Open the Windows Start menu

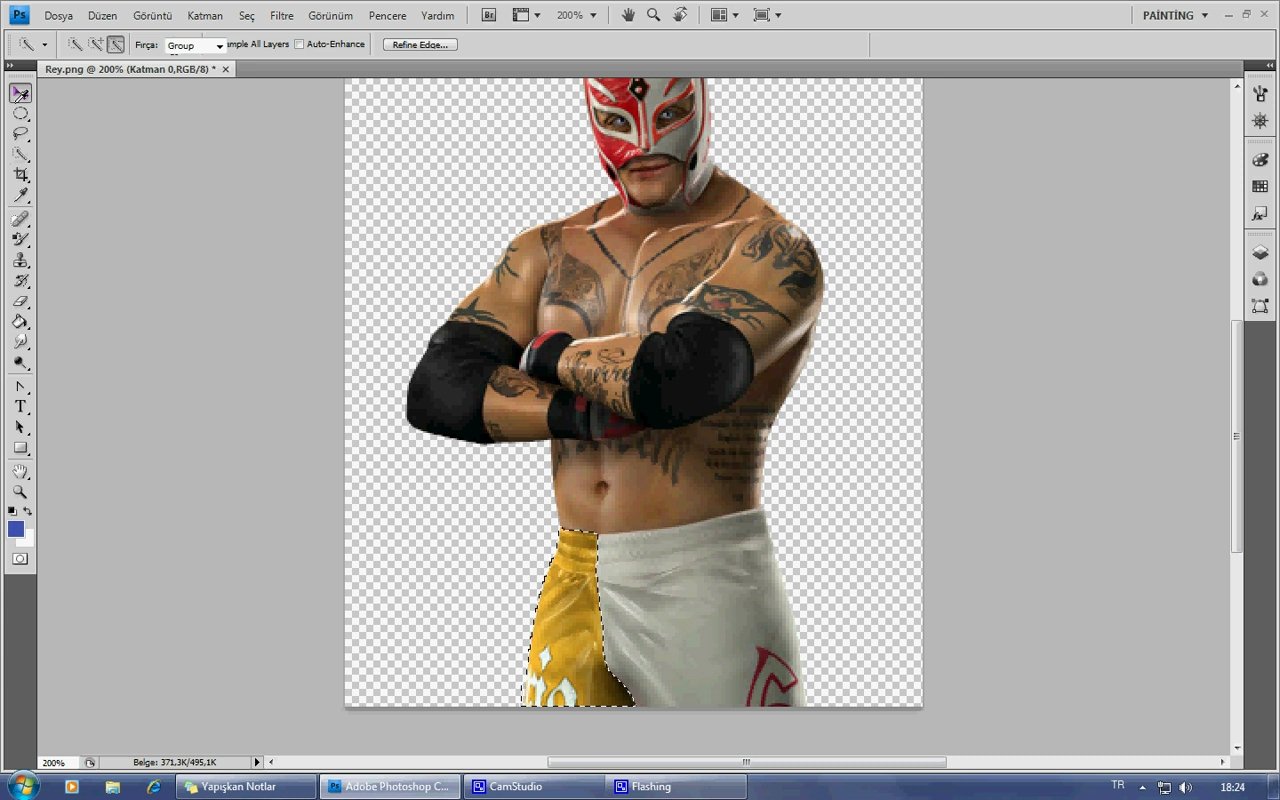22,786
